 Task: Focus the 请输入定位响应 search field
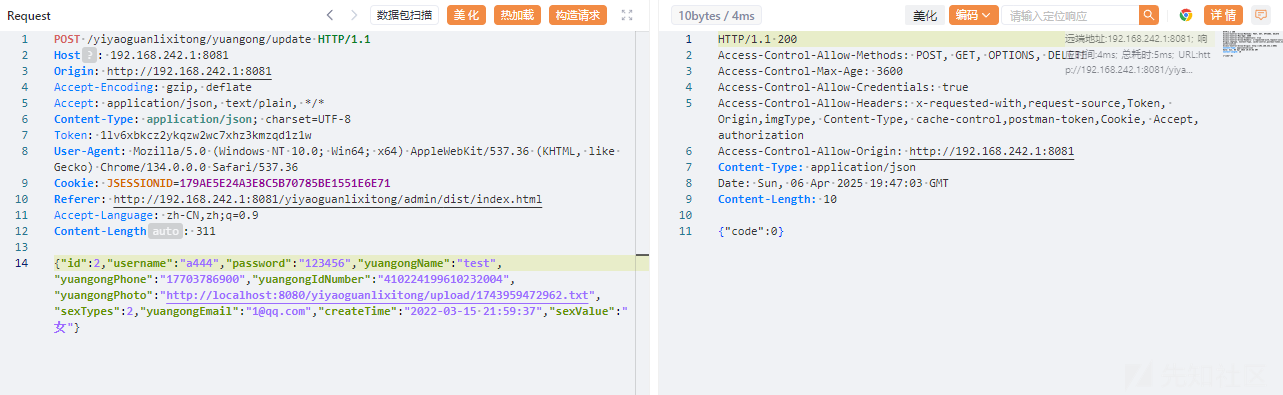coord(1071,15)
